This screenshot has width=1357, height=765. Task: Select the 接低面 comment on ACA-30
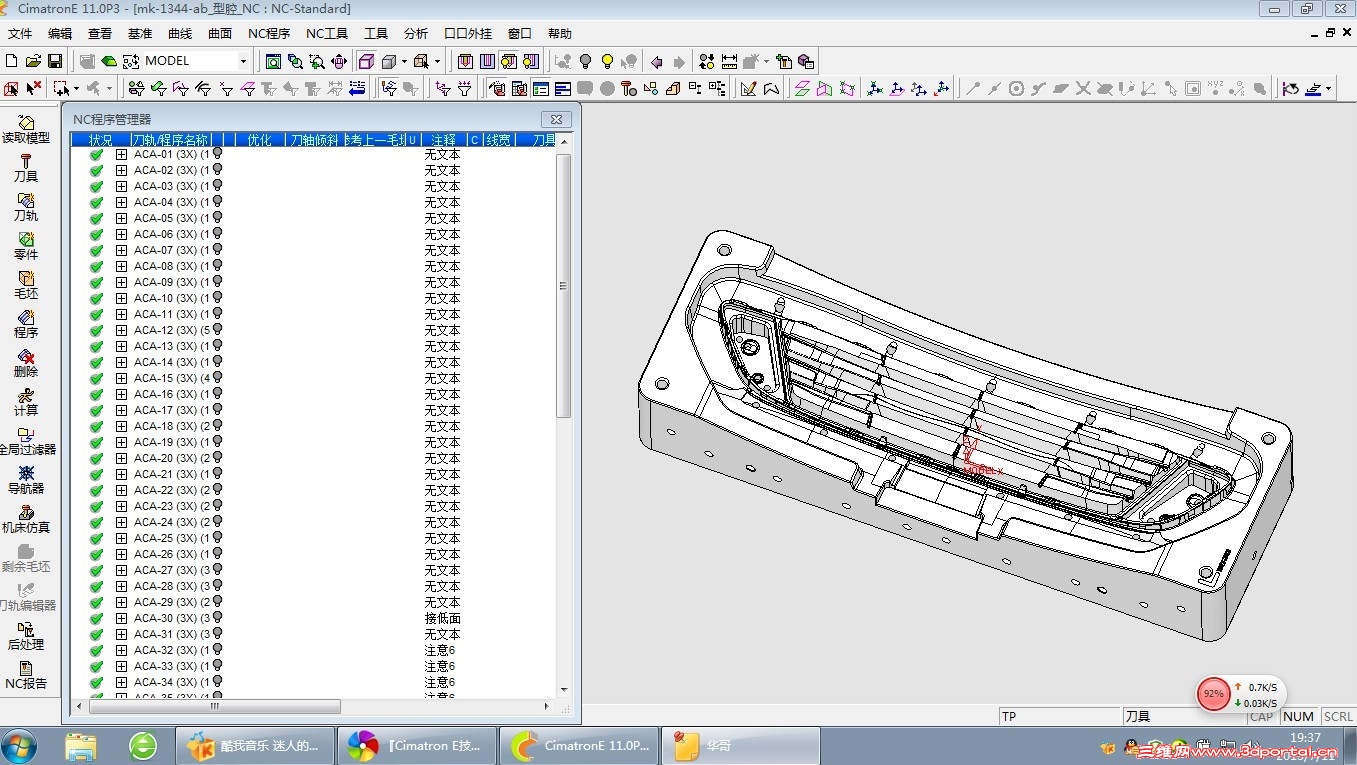point(442,619)
